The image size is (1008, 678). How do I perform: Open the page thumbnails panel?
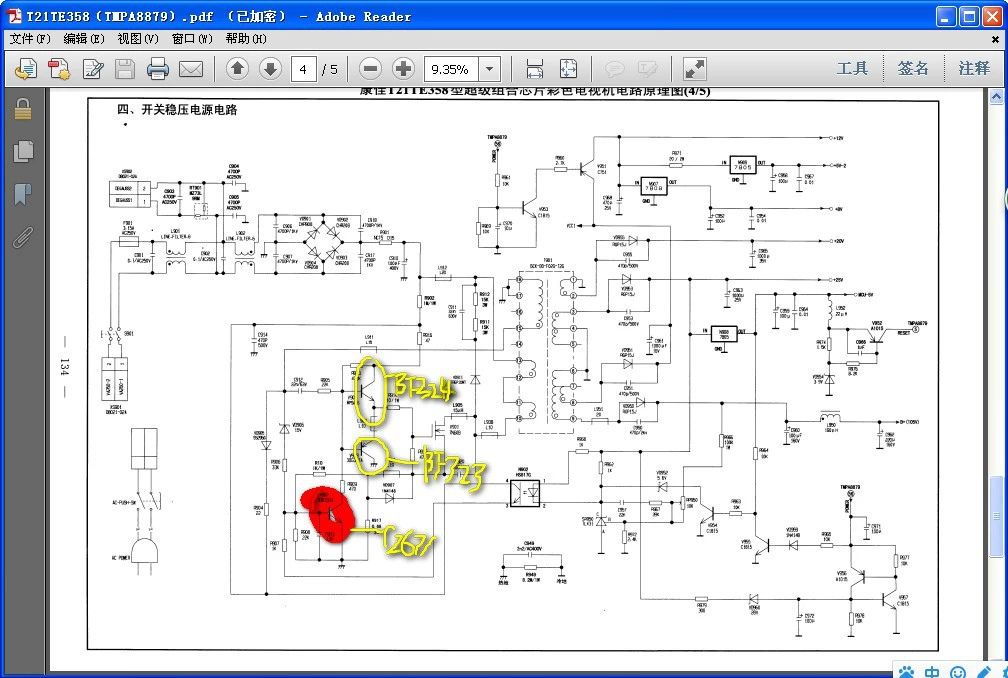(22, 152)
